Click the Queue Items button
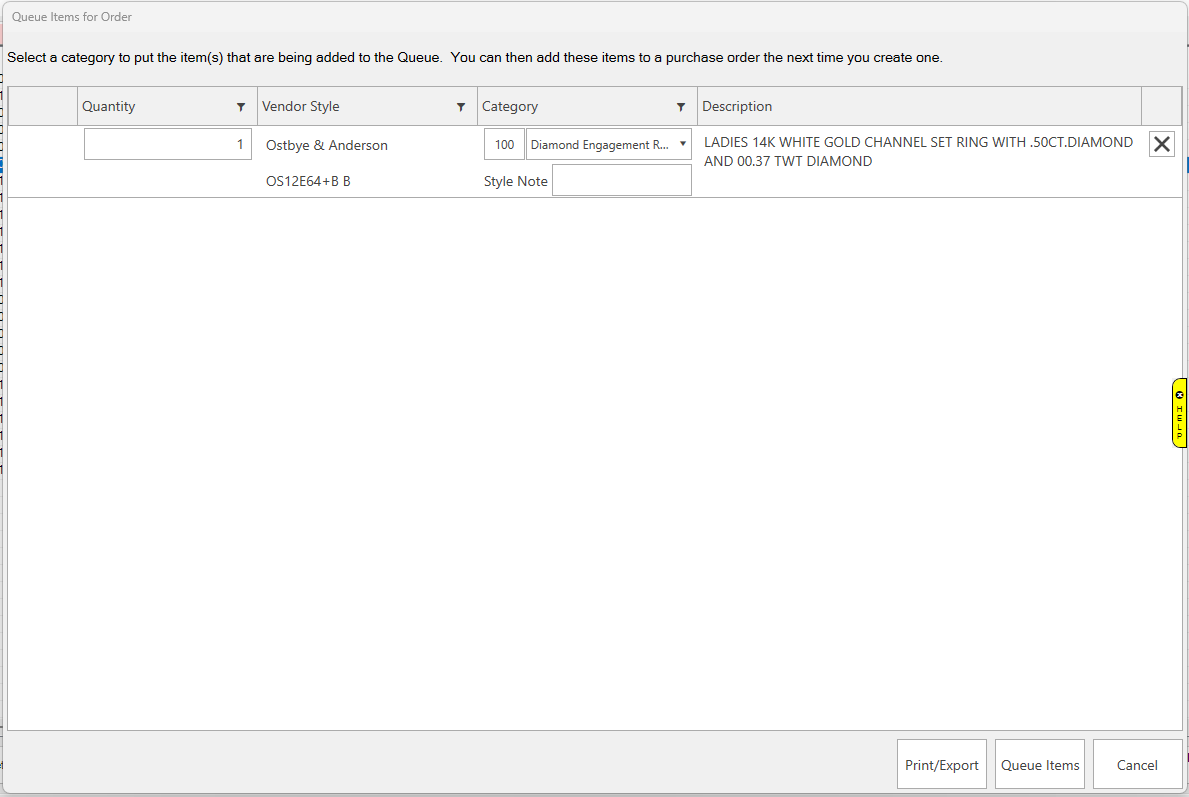The width and height of the screenshot is (1189, 797). 1040,765
